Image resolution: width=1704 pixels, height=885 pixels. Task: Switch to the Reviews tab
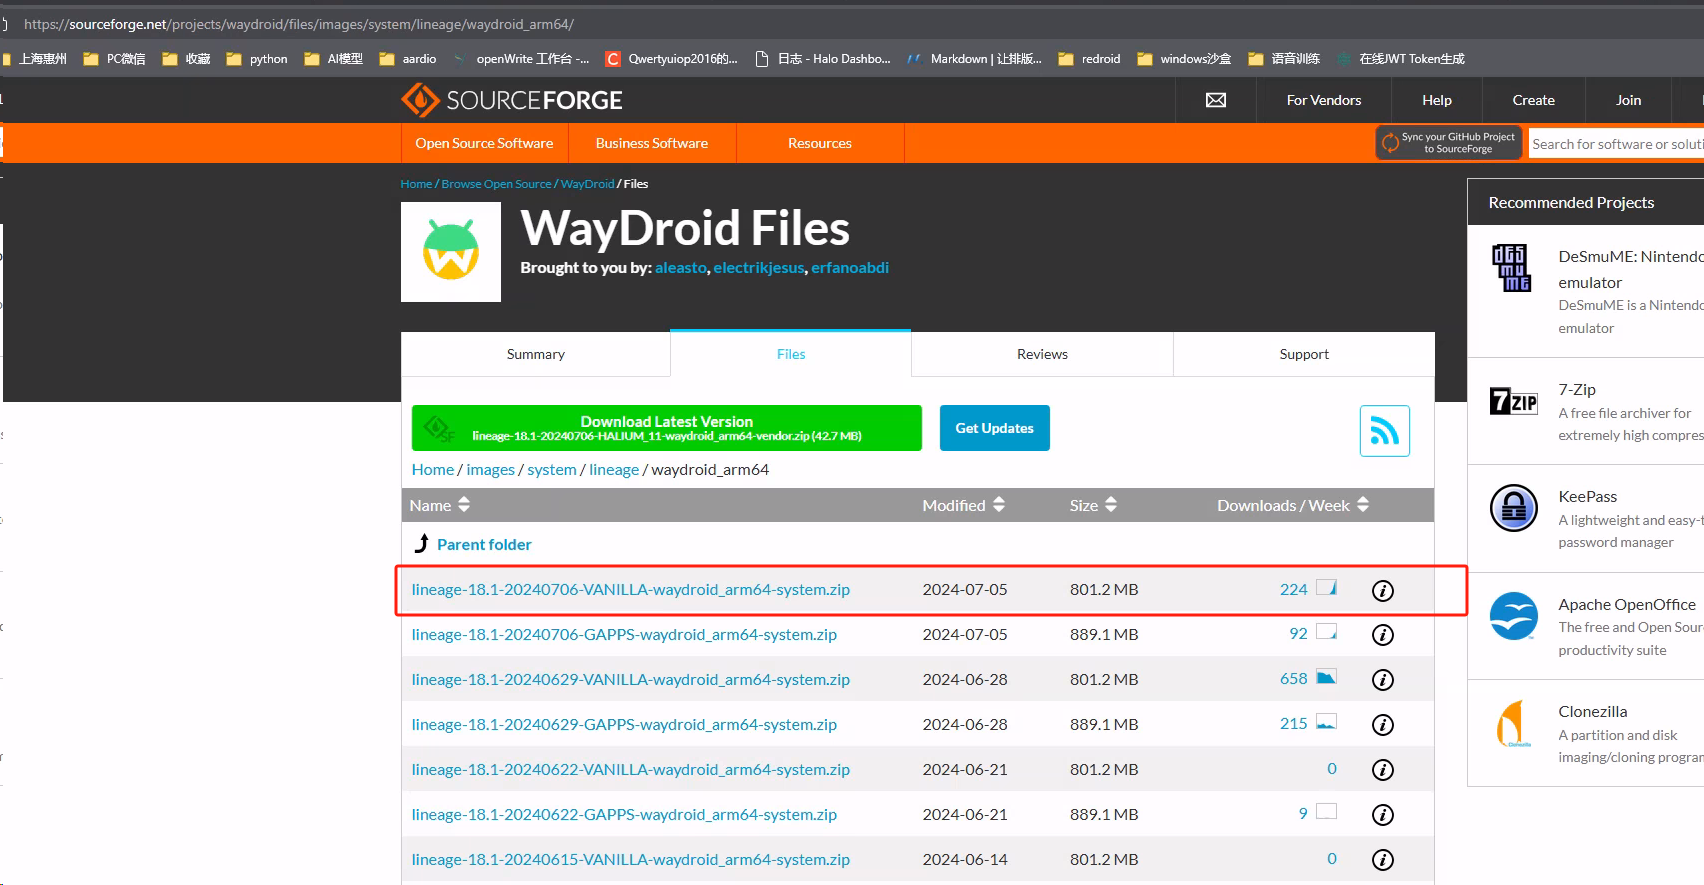(1042, 355)
